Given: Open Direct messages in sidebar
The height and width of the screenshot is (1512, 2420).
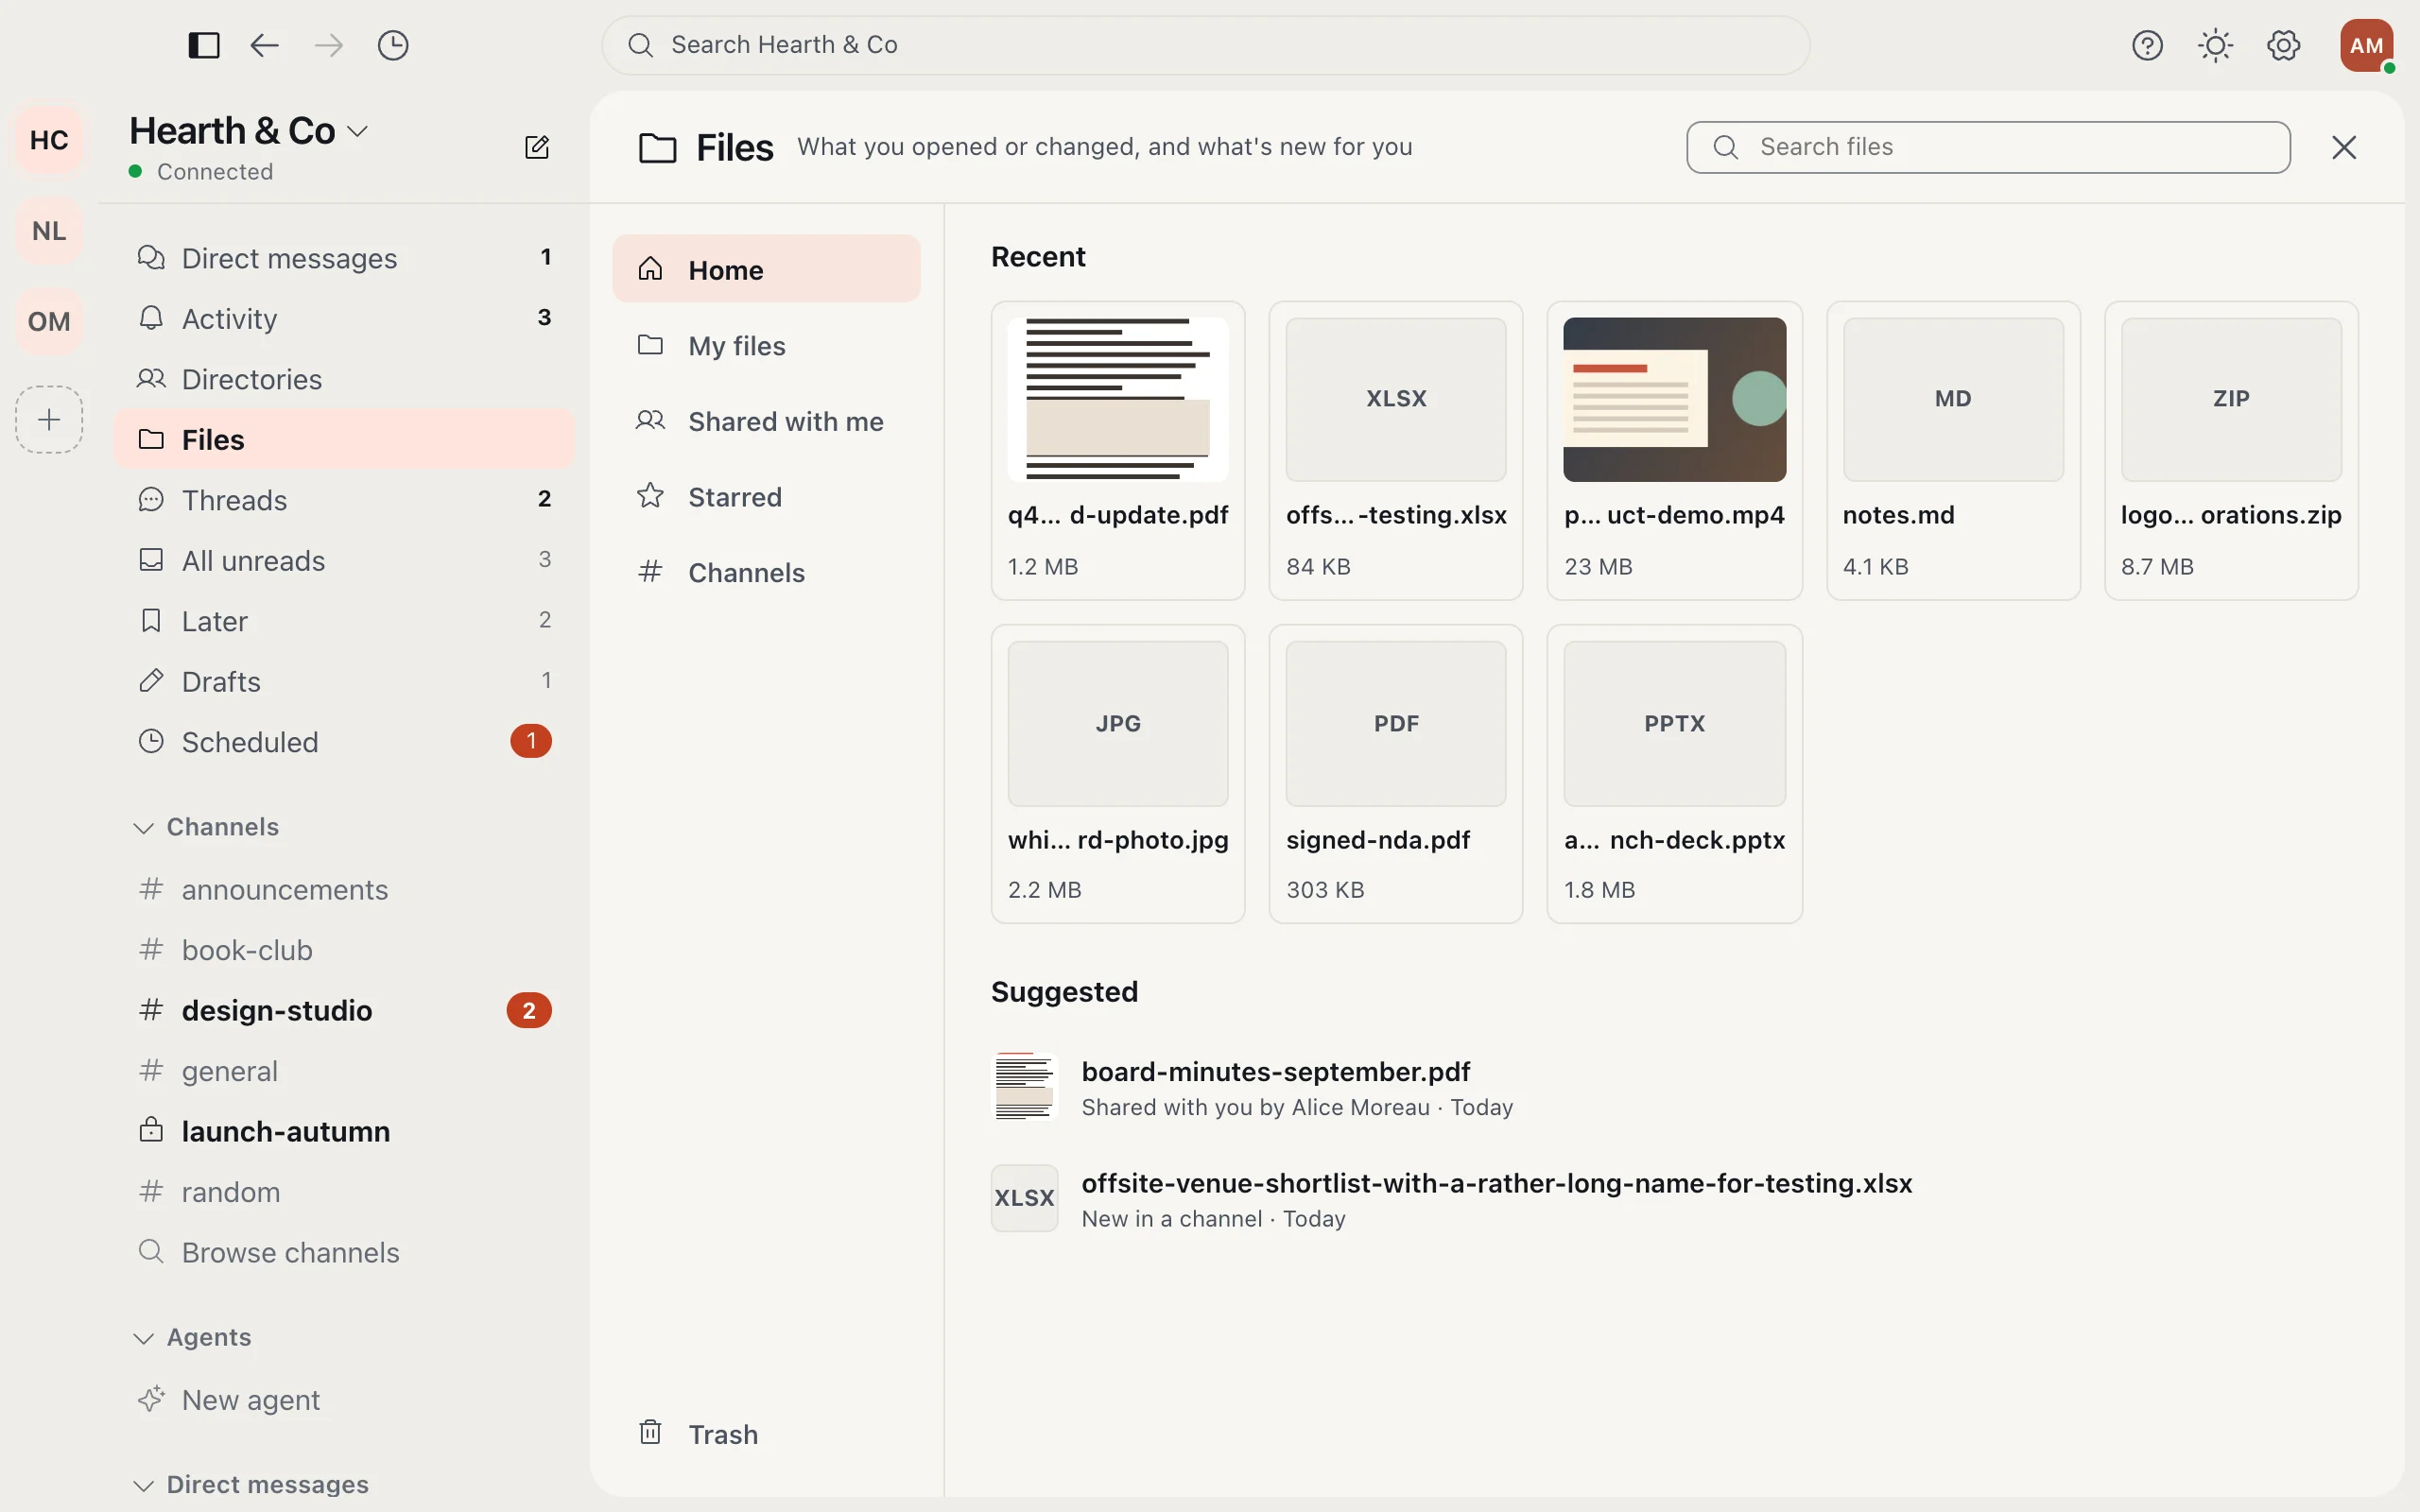Looking at the screenshot, I should click(344, 258).
